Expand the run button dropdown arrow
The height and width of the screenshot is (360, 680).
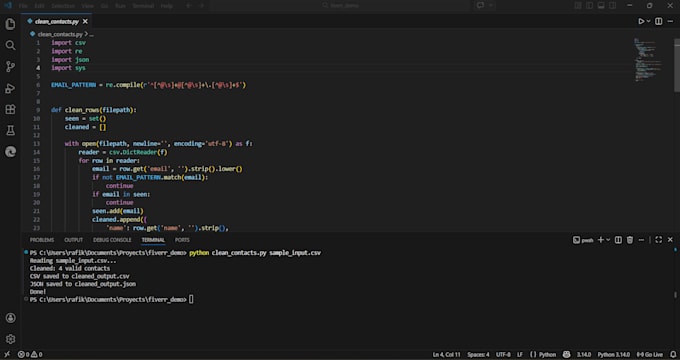649,21
